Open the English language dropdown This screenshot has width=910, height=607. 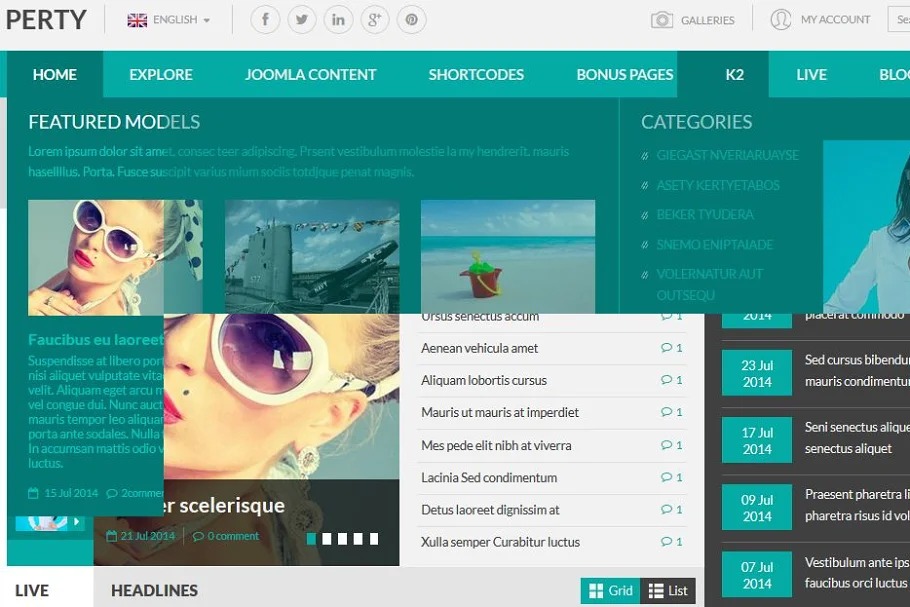tap(169, 20)
